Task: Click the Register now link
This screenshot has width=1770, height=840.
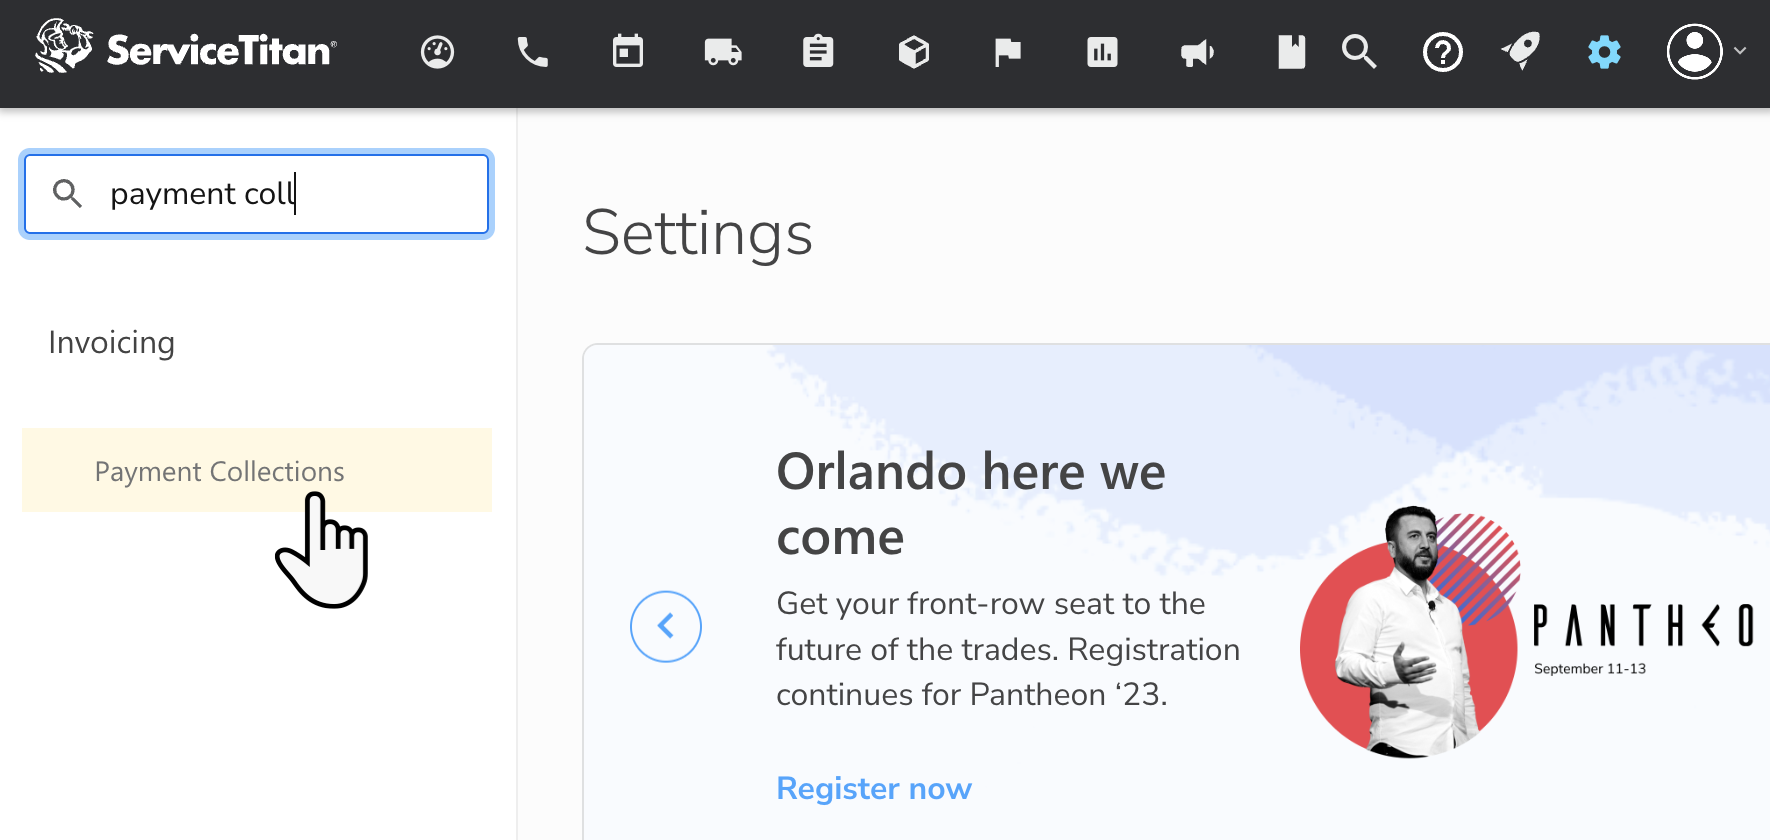Action: (874, 788)
